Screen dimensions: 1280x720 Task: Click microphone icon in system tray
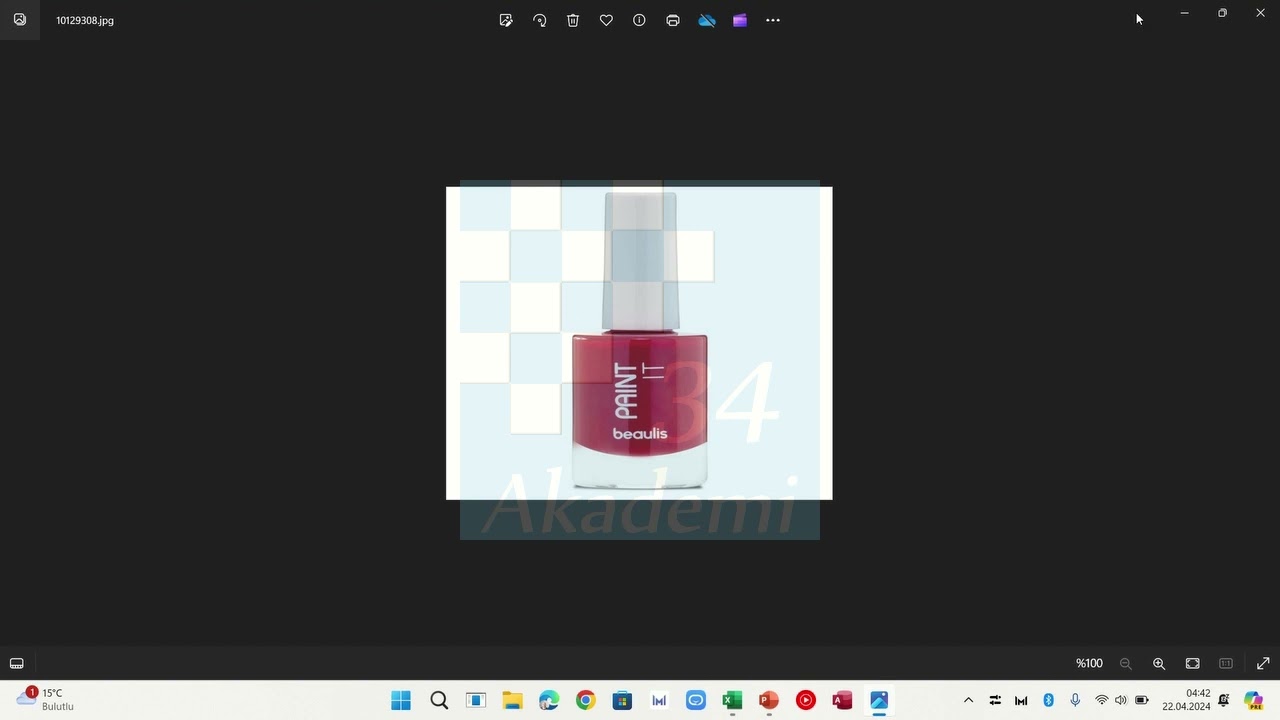point(1075,700)
